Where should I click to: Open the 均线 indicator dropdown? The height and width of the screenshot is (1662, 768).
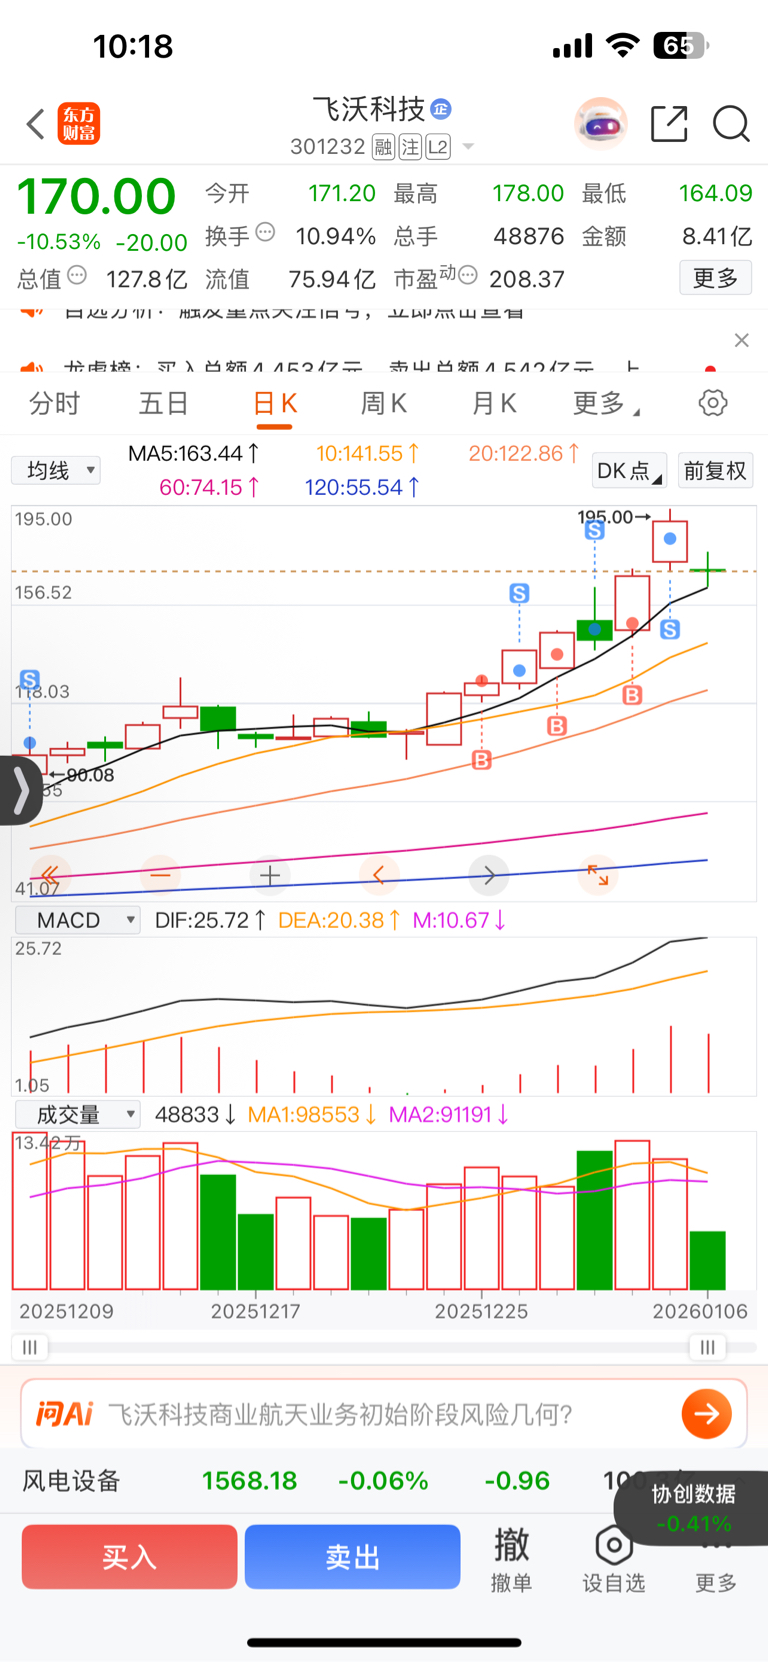(x=56, y=470)
